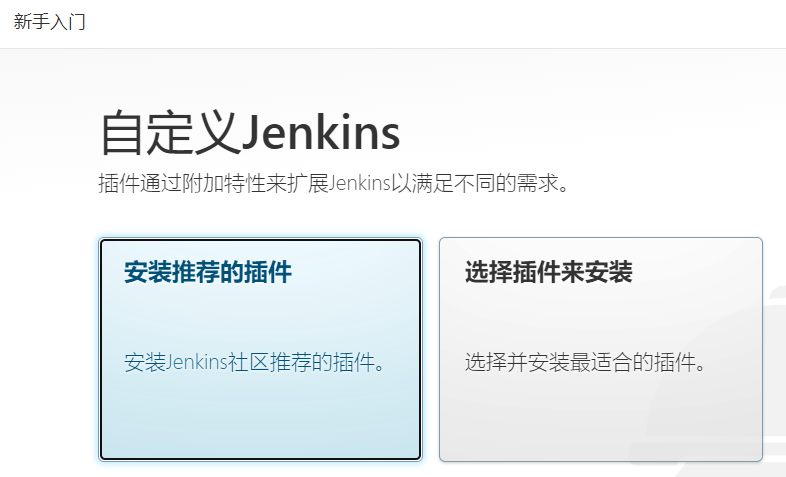Viewport: 786px width, 477px height.
Task: Click the 新手入门 header title
Action: tap(49, 22)
